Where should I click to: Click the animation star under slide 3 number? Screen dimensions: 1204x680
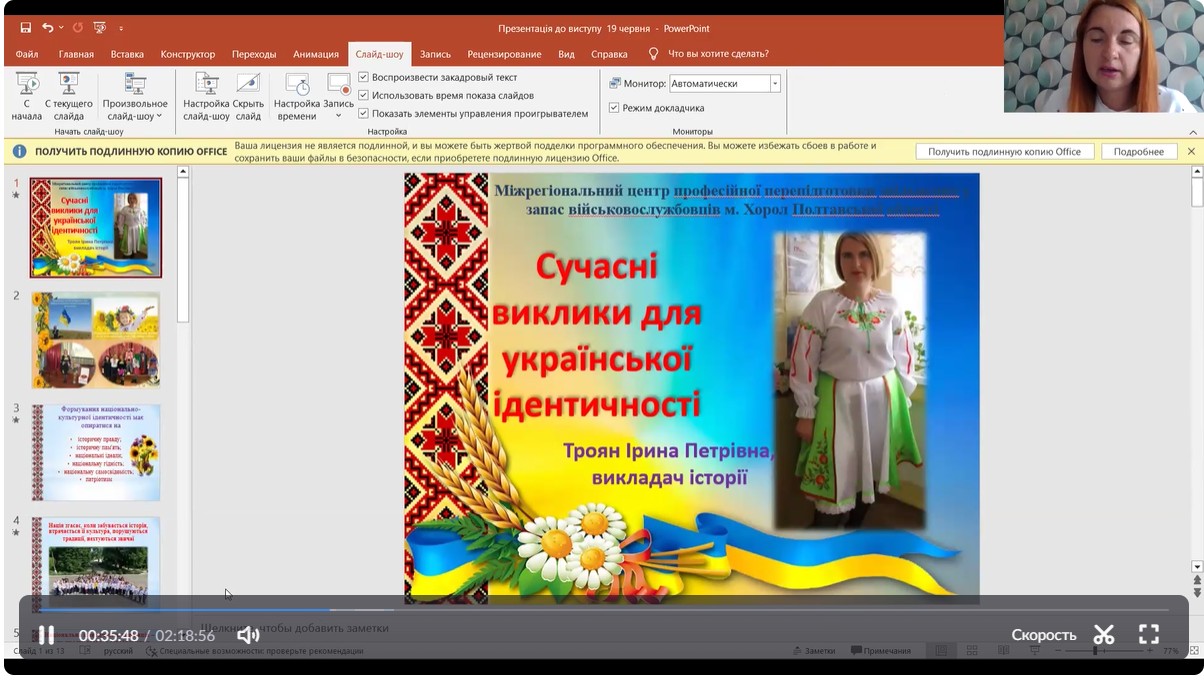pyautogui.click(x=16, y=420)
